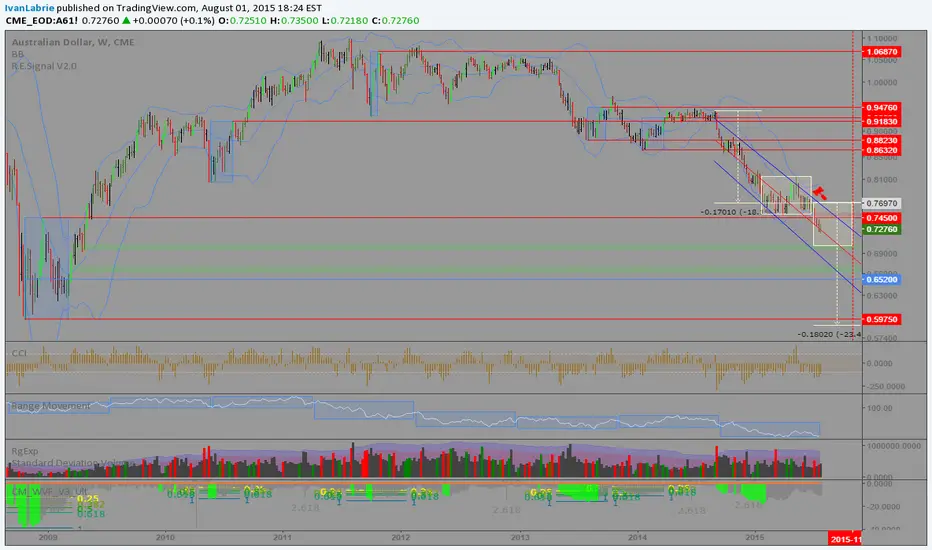Click the 2011 year on time axis
This screenshot has height=550, width=932.
282,538
